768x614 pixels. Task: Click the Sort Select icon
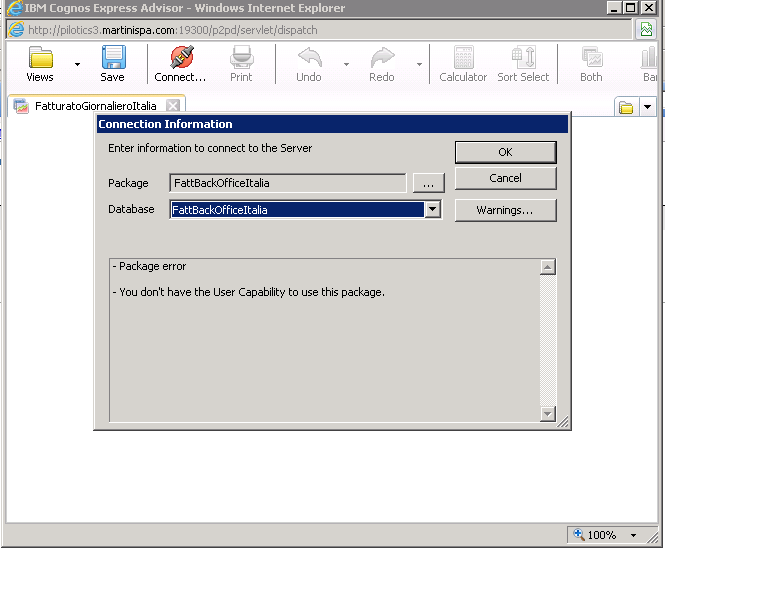(x=524, y=57)
